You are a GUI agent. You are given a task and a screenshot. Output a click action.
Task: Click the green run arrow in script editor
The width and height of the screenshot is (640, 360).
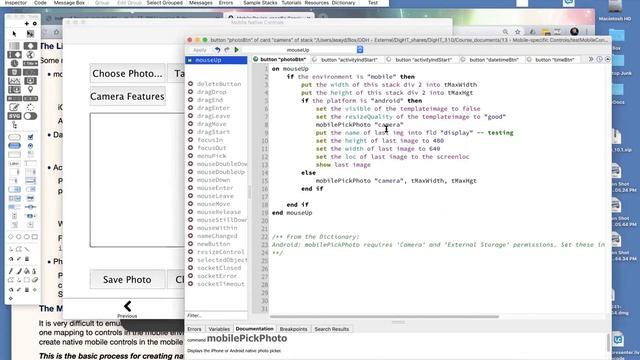(236, 50)
